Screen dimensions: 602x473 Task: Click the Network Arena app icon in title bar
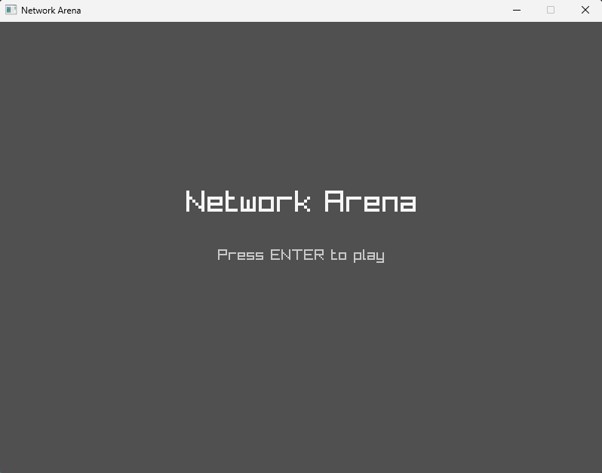pos(11,10)
